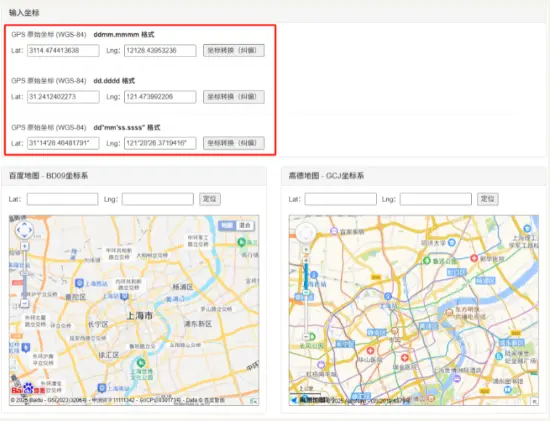
Task: Click the 普陀区 label on Baidu map
Action: (76, 298)
